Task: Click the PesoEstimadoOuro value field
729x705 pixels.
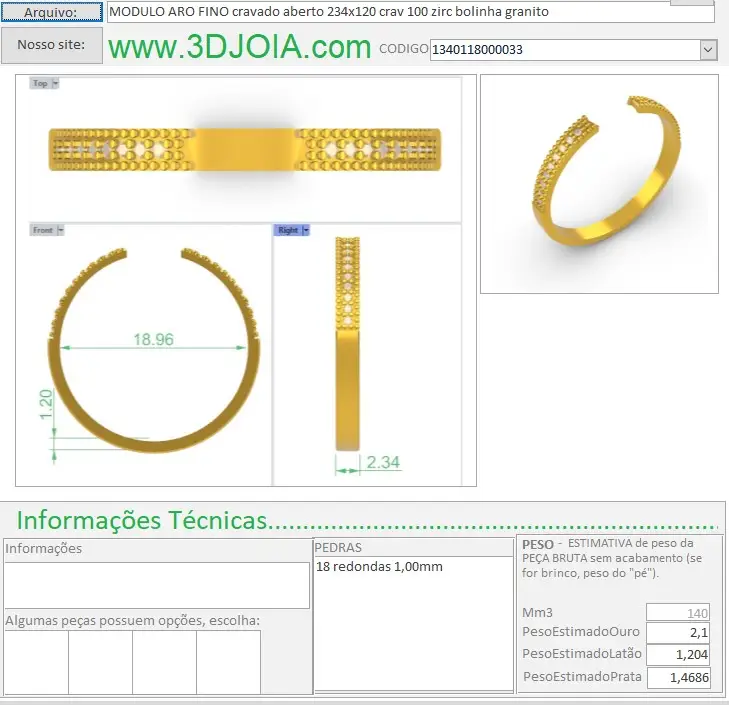Action: pyautogui.click(x=677, y=633)
